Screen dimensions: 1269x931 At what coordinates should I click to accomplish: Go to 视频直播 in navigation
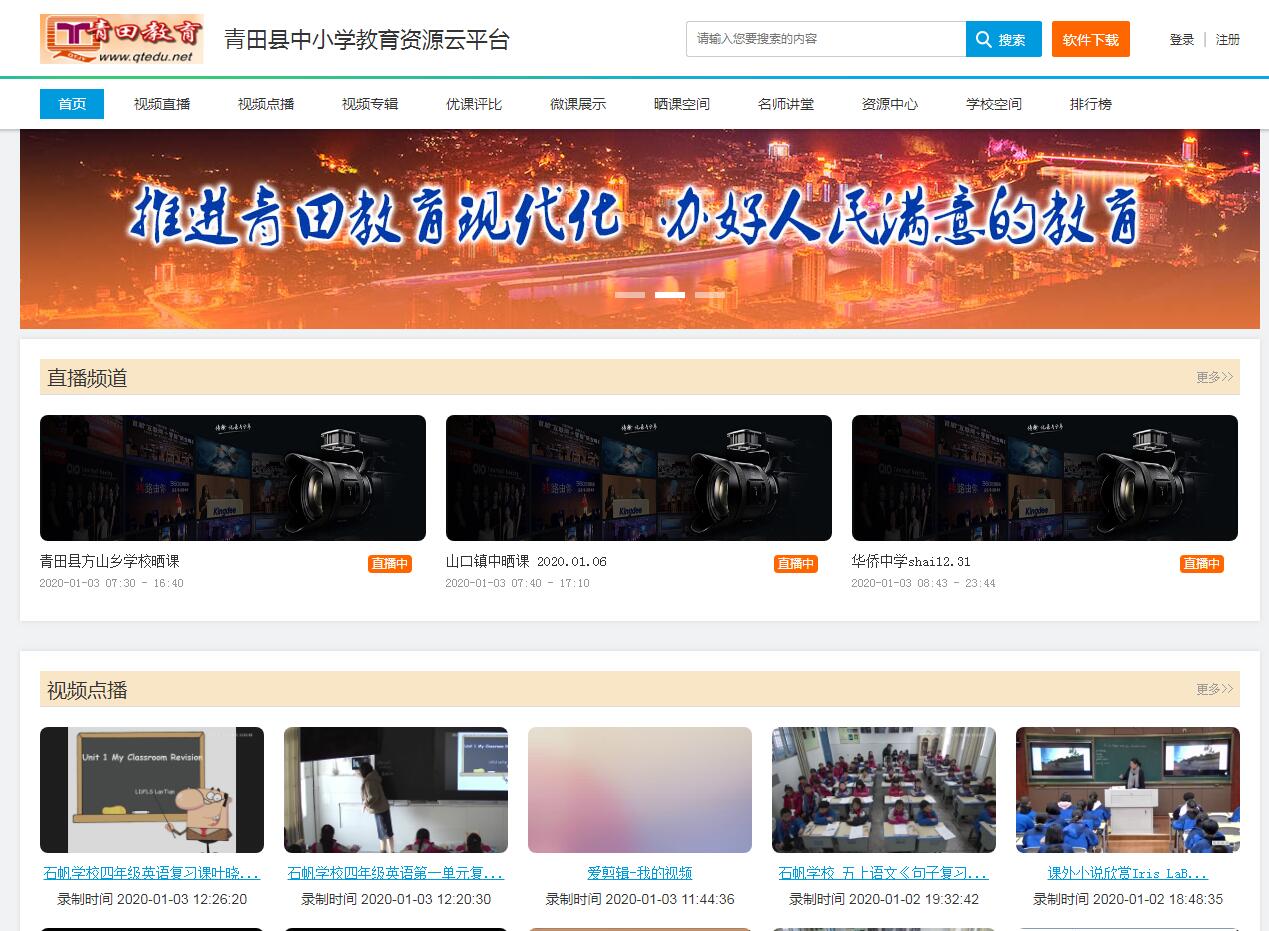(162, 104)
